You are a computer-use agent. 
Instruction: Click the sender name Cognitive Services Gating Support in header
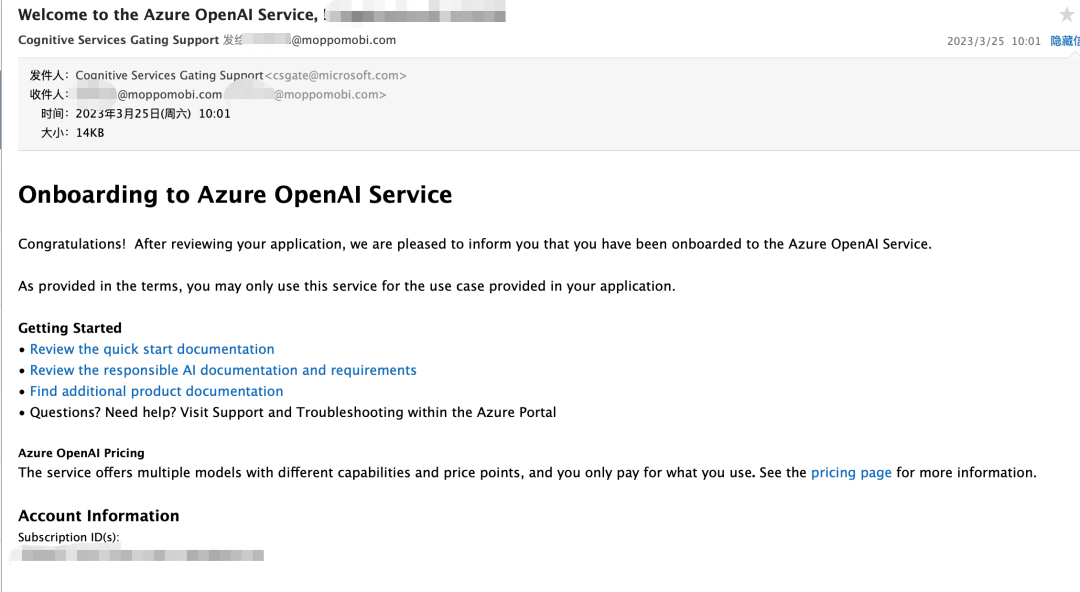[x=118, y=40]
